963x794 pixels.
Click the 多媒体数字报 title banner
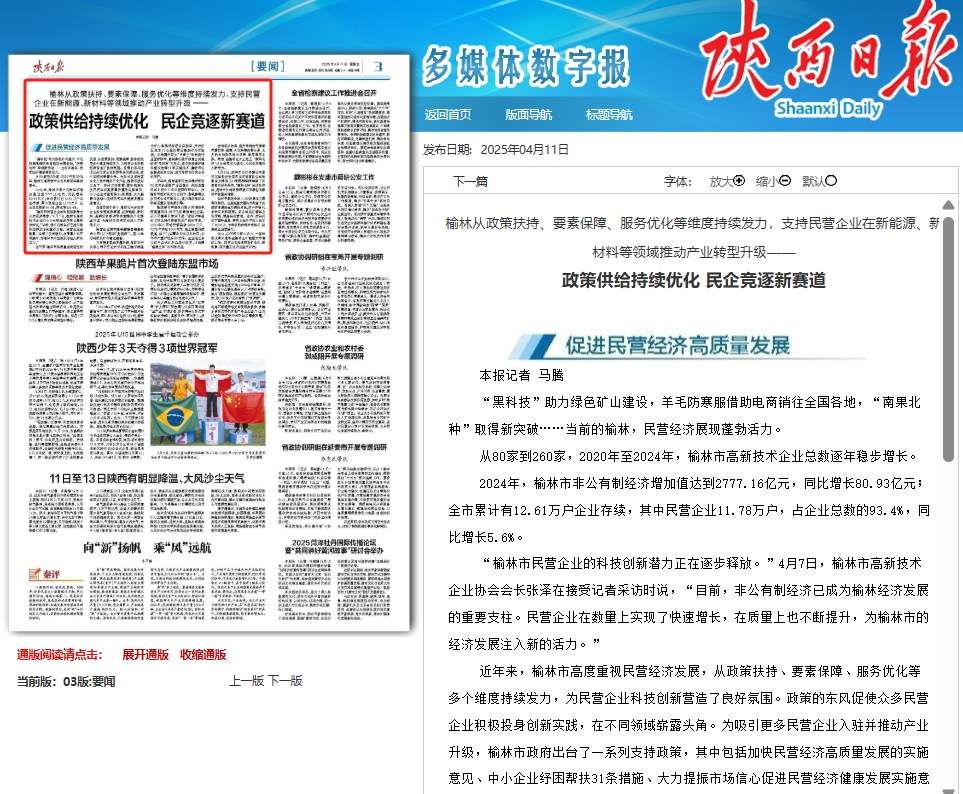point(526,65)
